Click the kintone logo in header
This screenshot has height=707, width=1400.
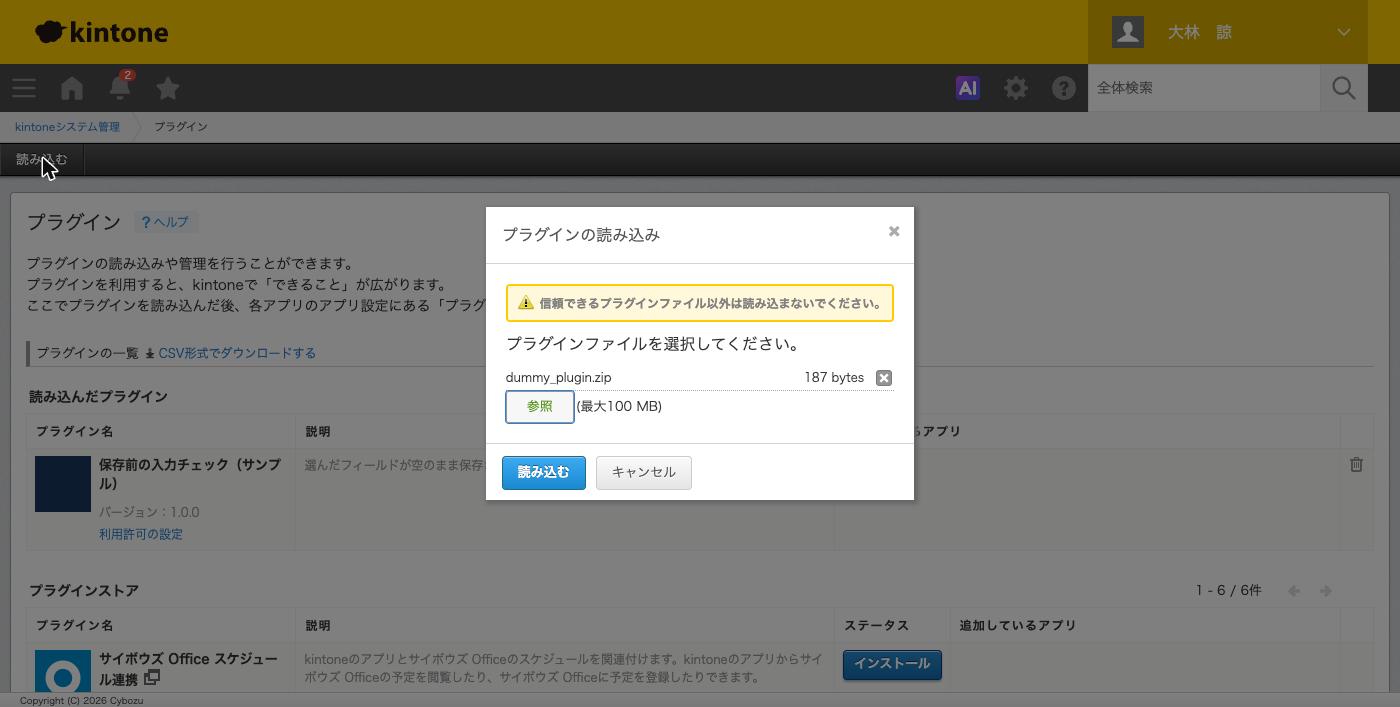[x=101, y=32]
